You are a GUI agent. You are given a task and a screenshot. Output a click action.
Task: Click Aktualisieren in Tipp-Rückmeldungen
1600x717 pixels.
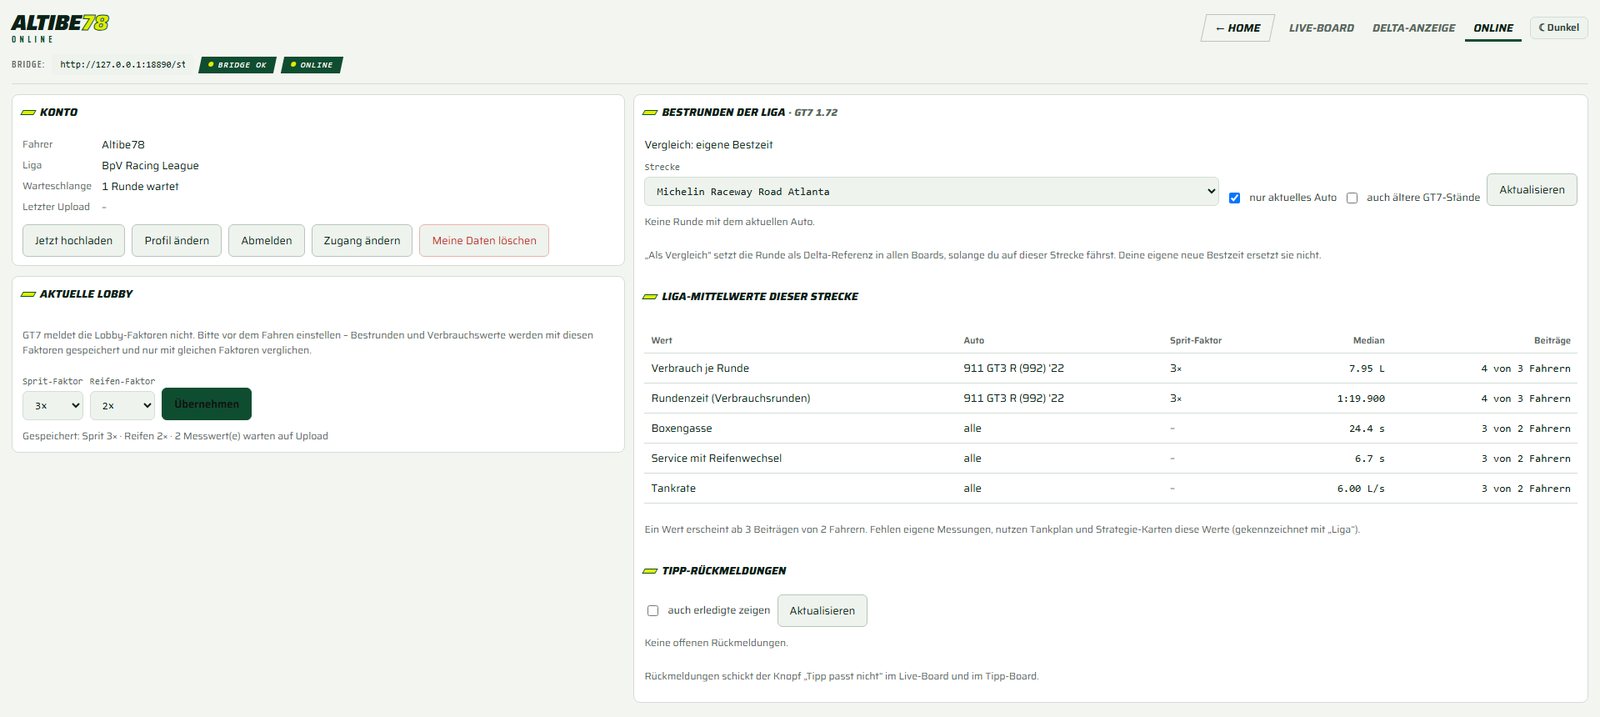(822, 611)
